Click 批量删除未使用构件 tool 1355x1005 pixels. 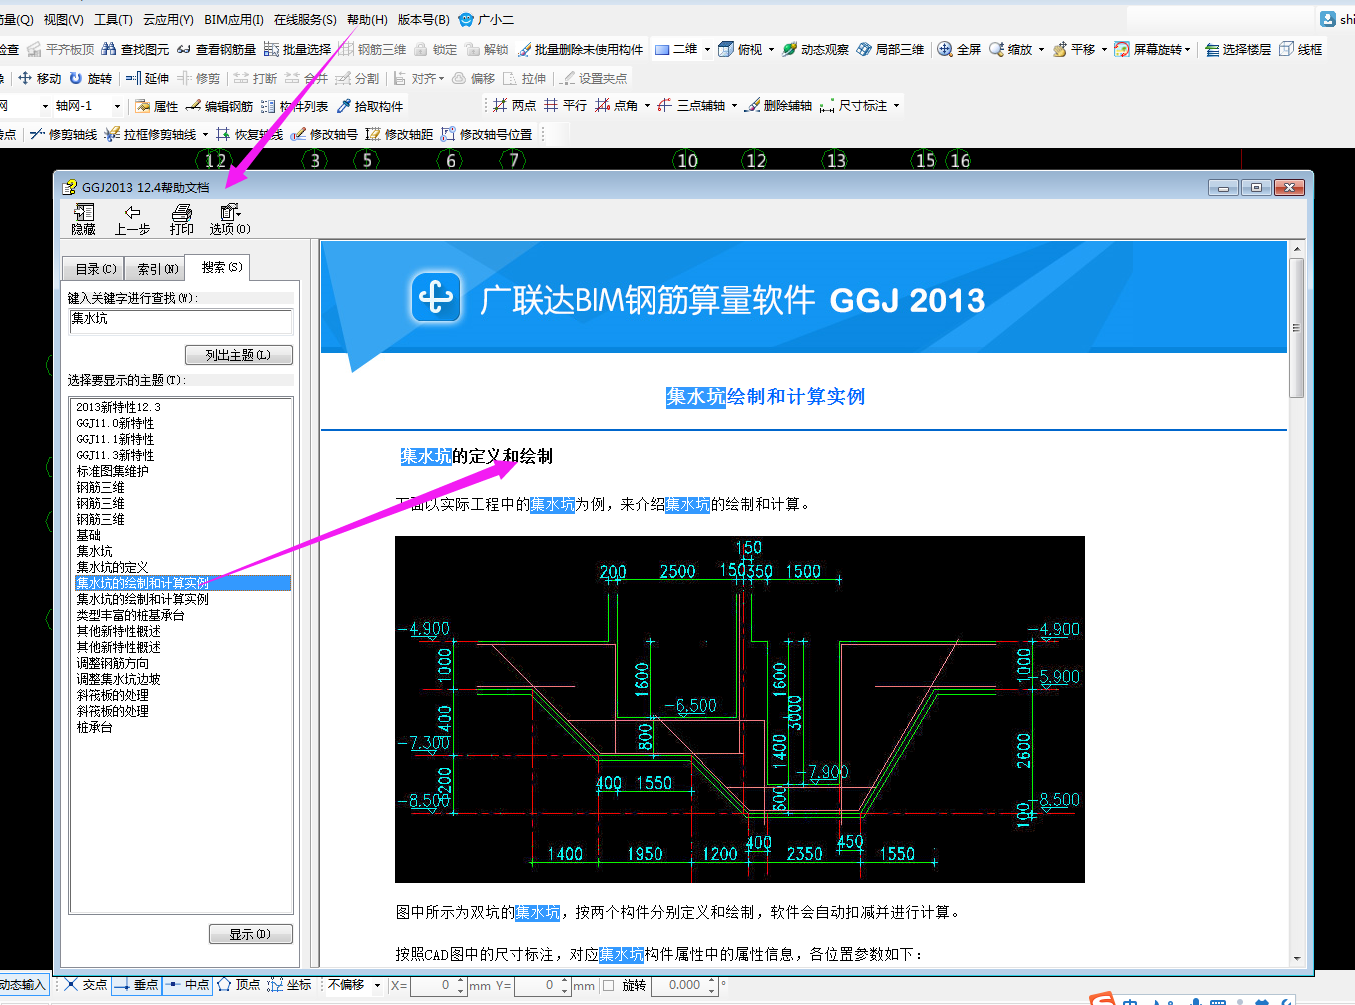coord(580,49)
